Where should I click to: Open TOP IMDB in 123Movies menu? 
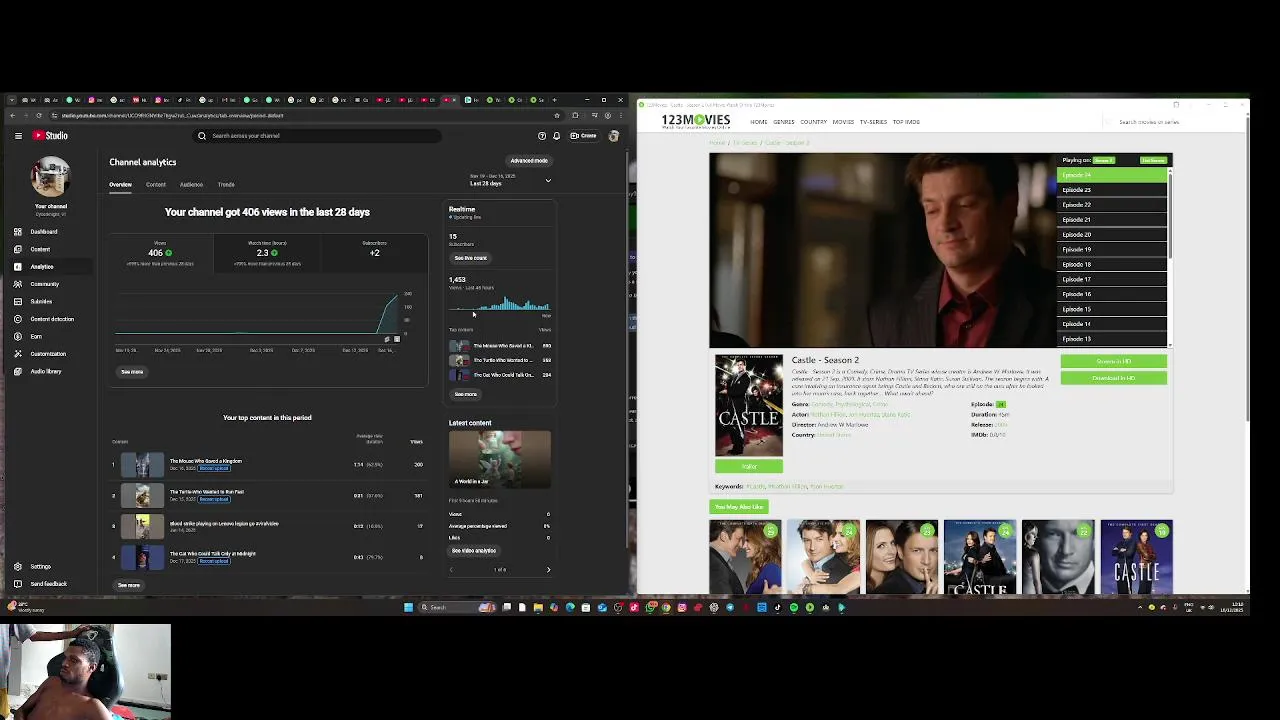click(x=906, y=122)
